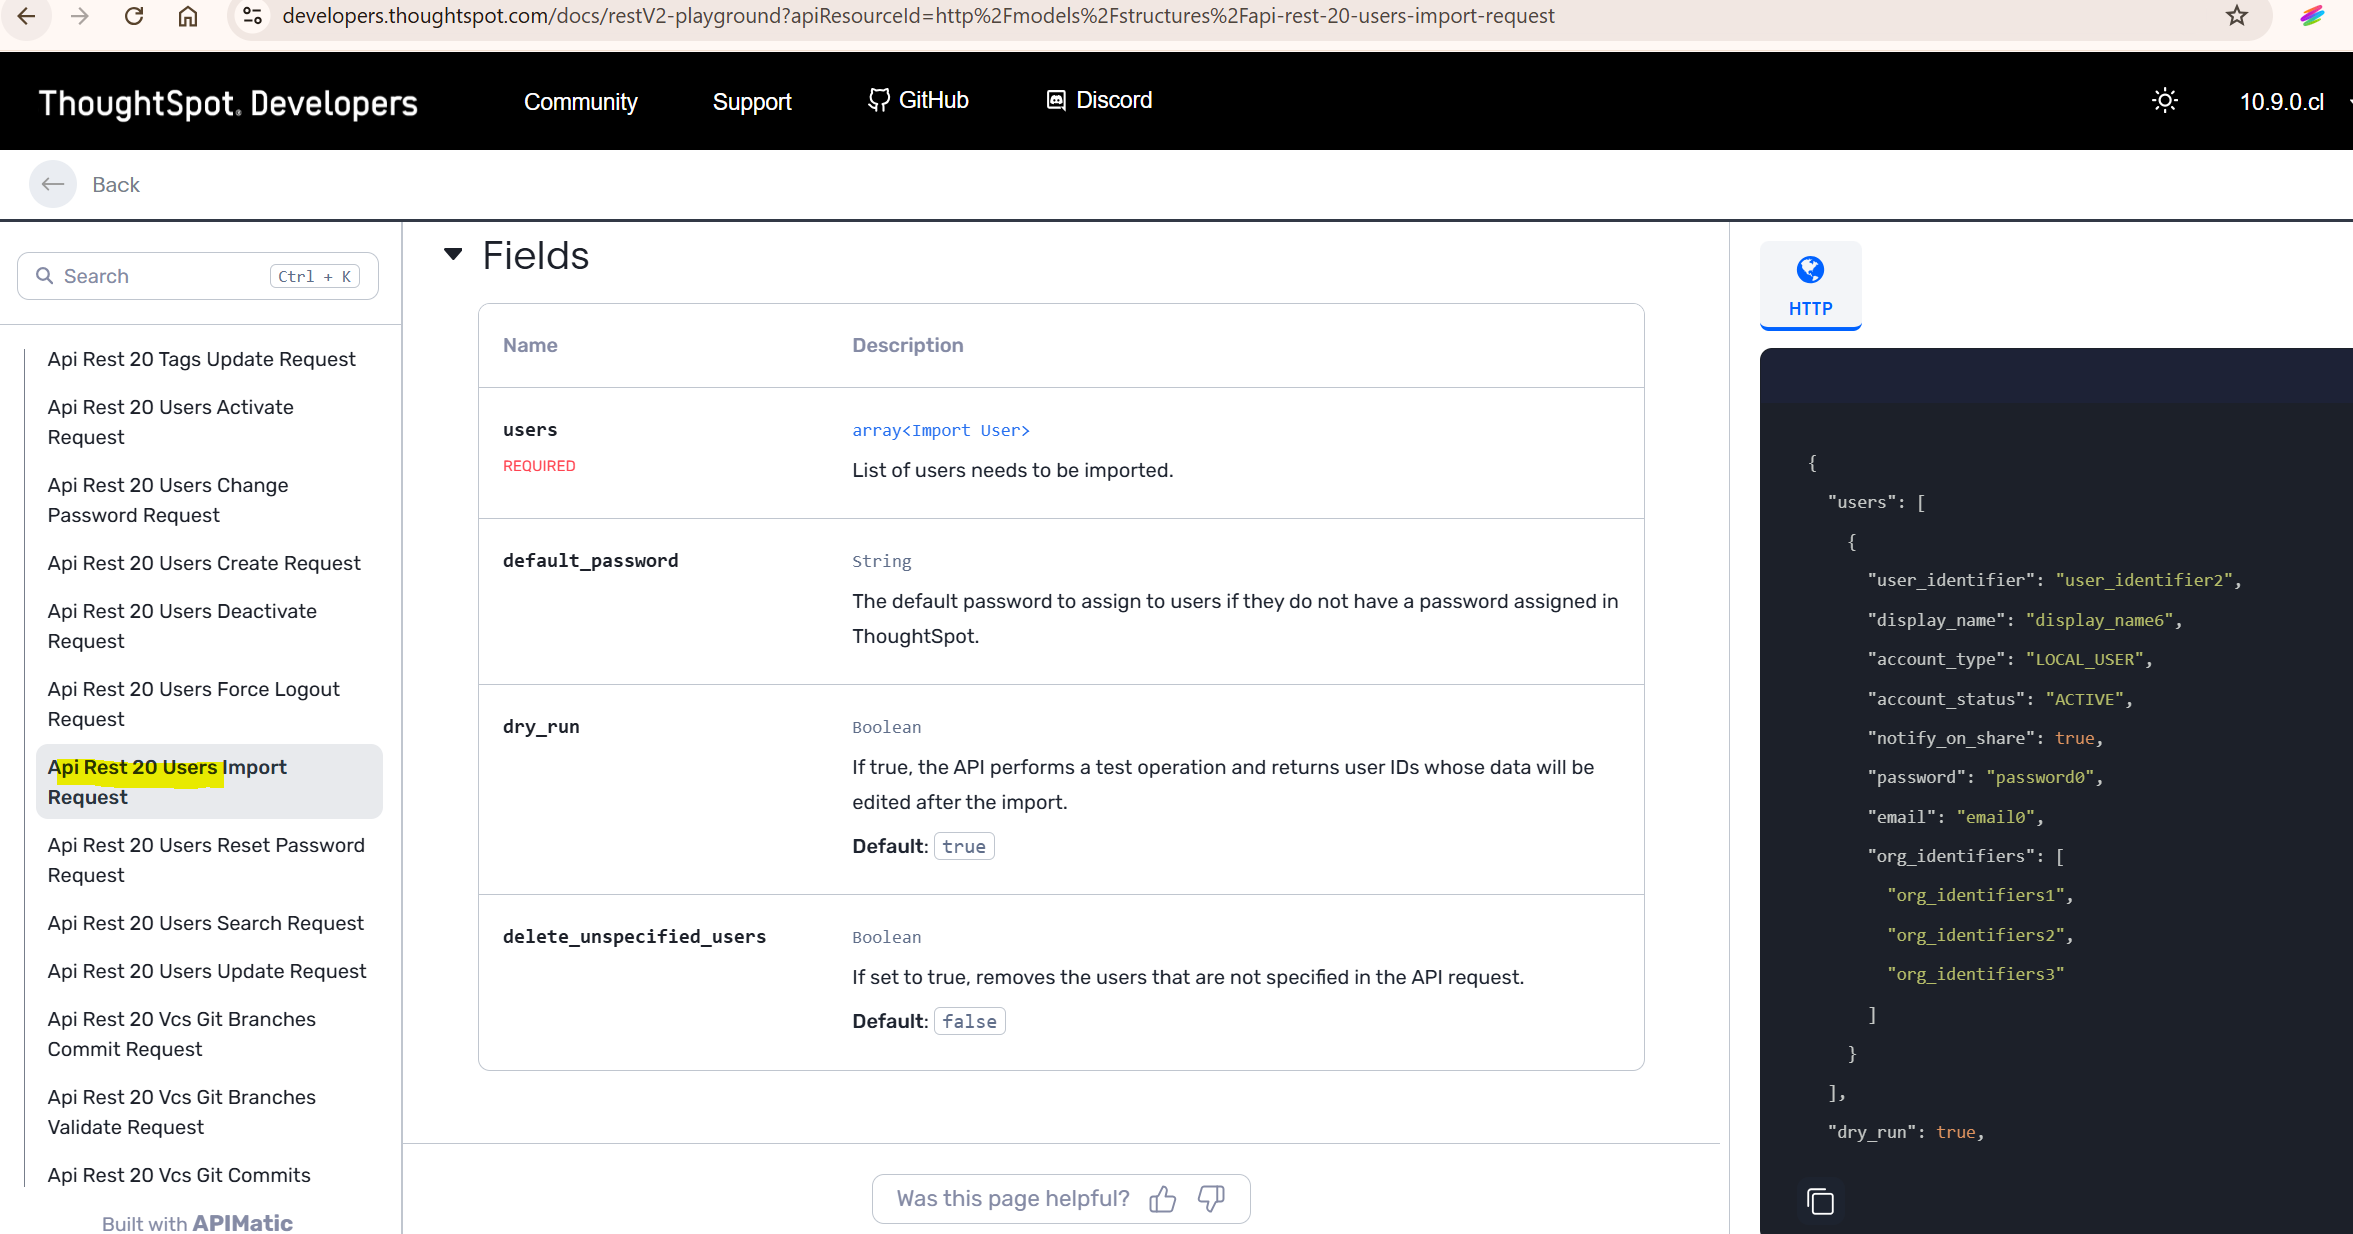Click the address bar URL
Screen dimensions: 2353x1234
pos(918,16)
